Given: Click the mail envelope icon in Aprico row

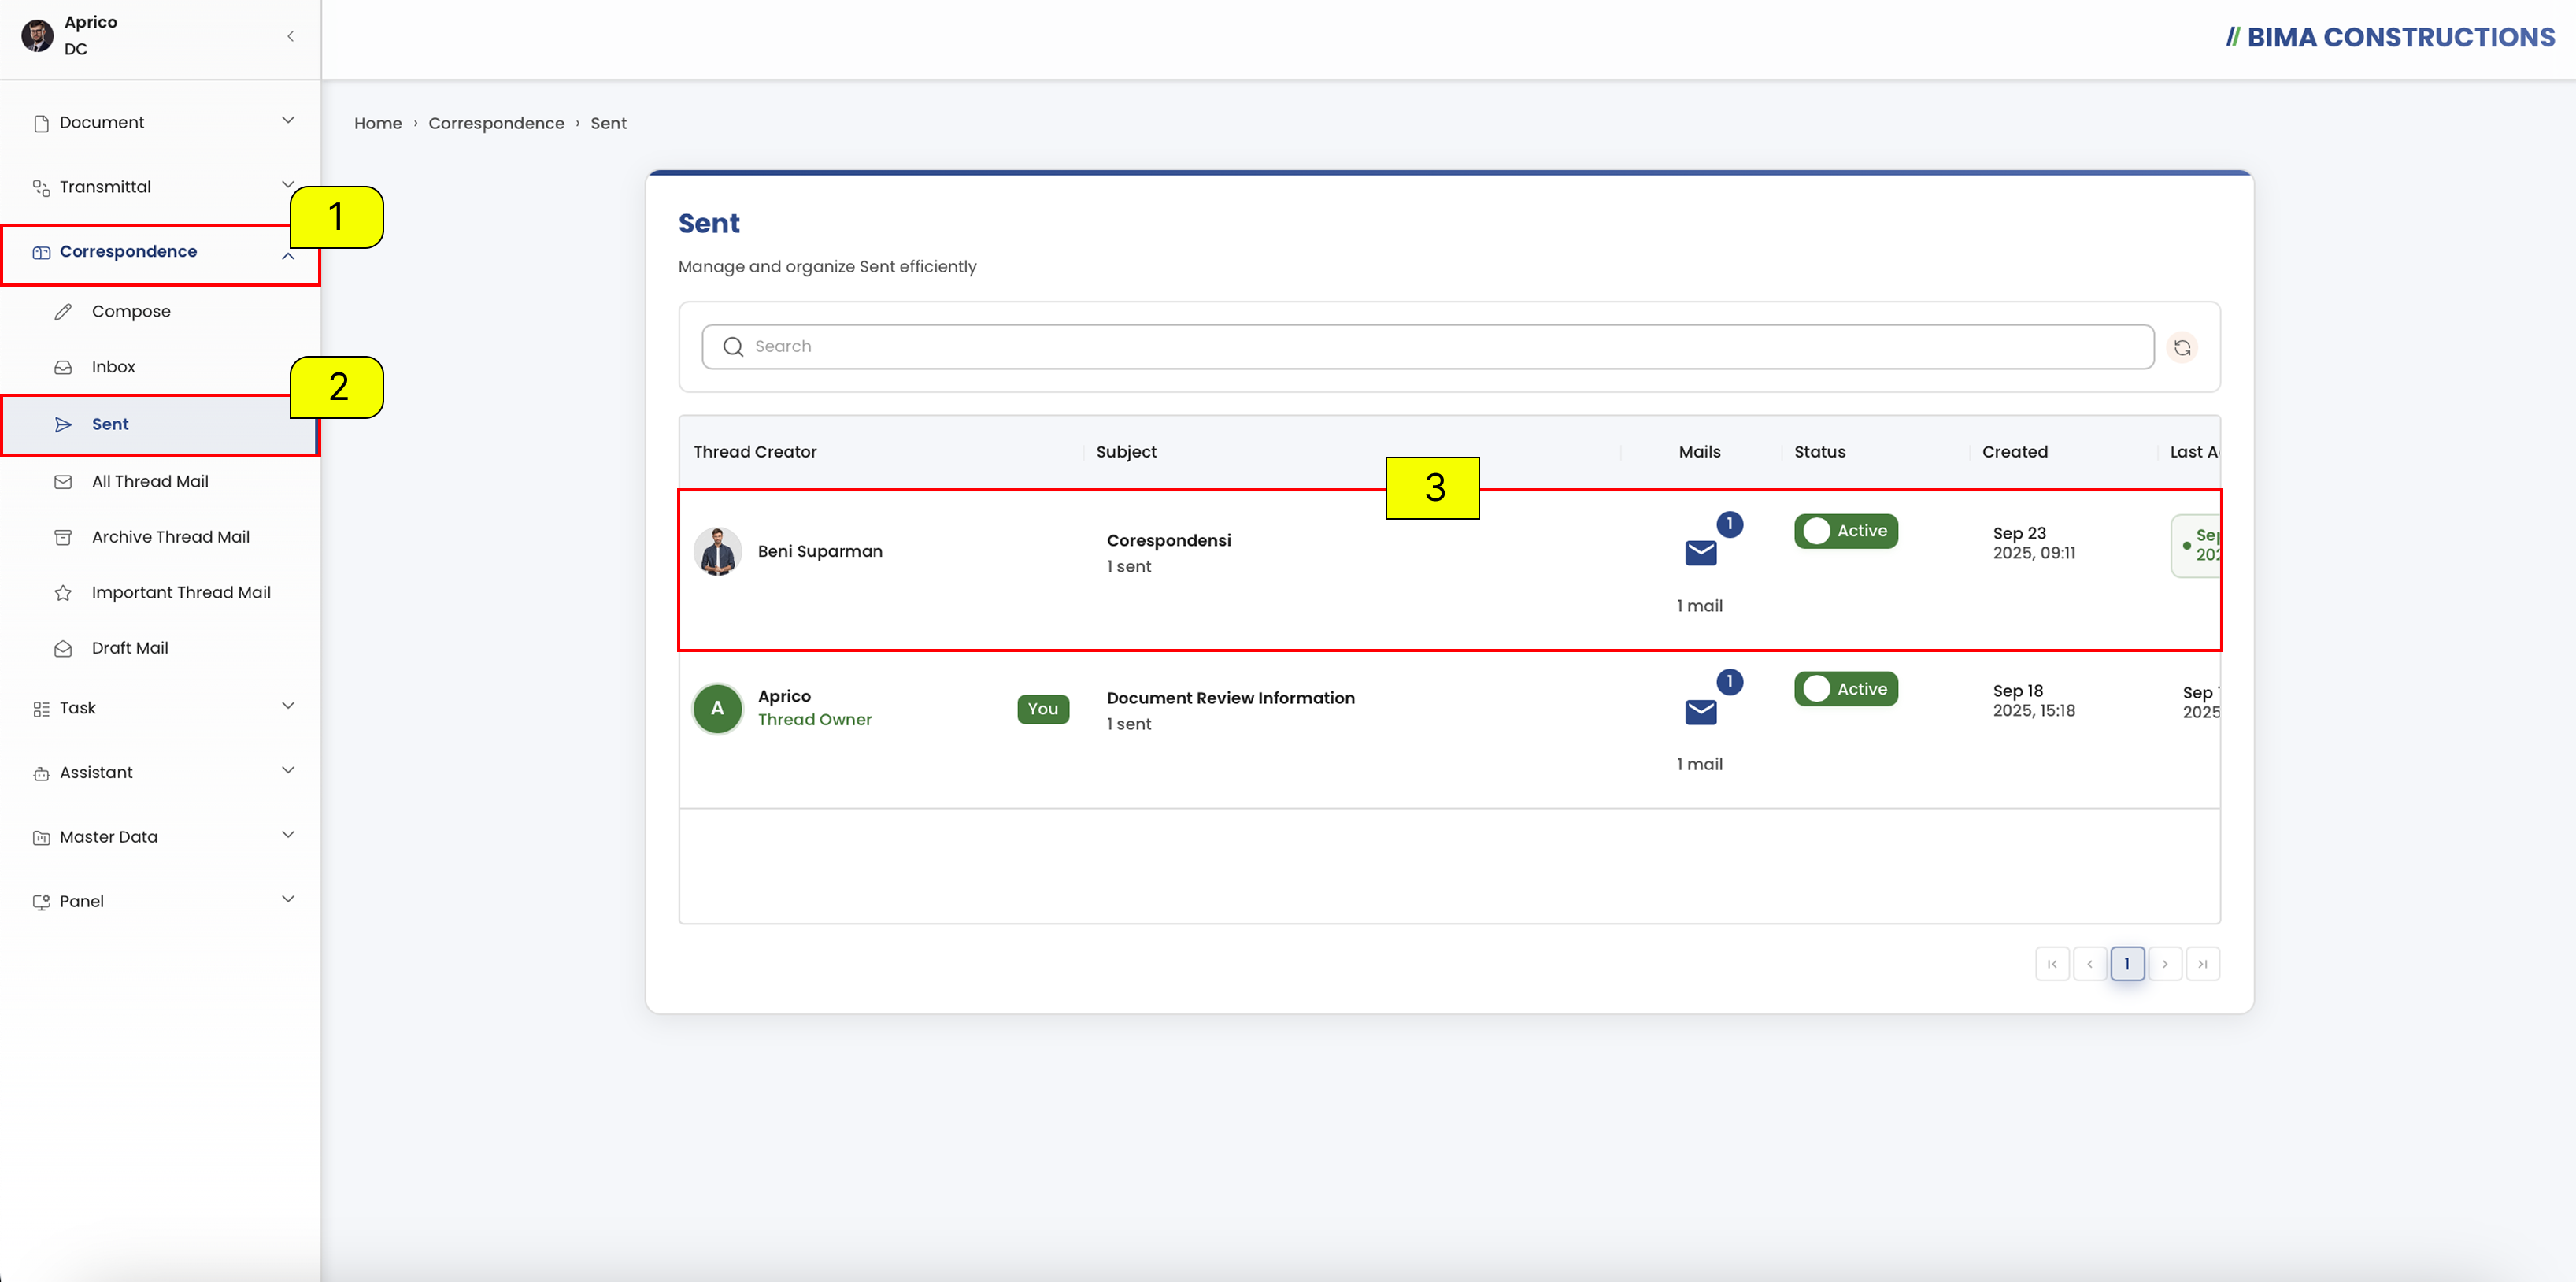Looking at the screenshot, I should coord(1700,711).
